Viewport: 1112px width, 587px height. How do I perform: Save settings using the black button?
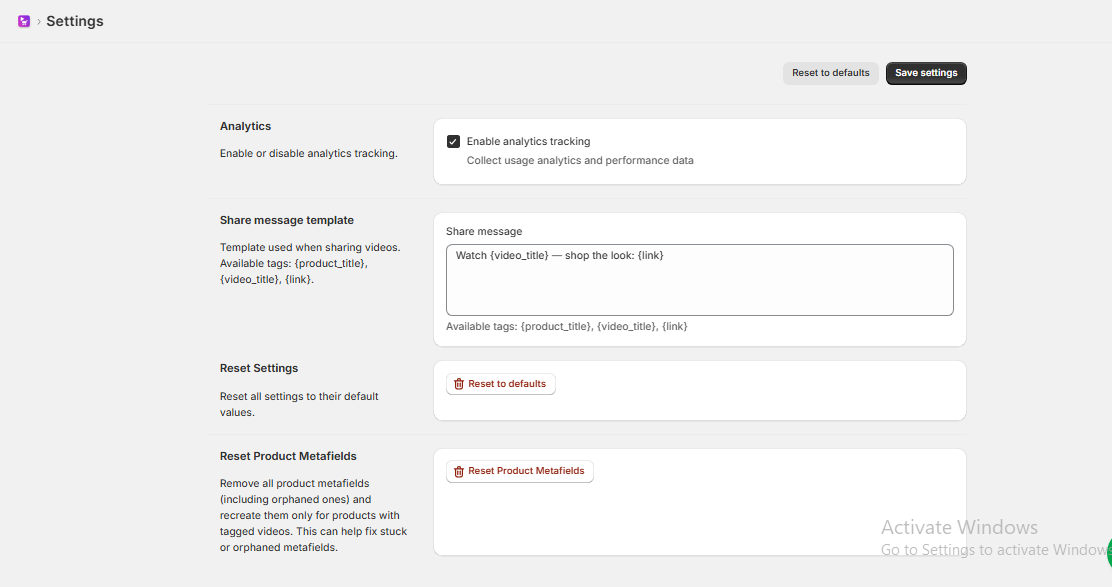pyautogui.click(x=926, y=73)
